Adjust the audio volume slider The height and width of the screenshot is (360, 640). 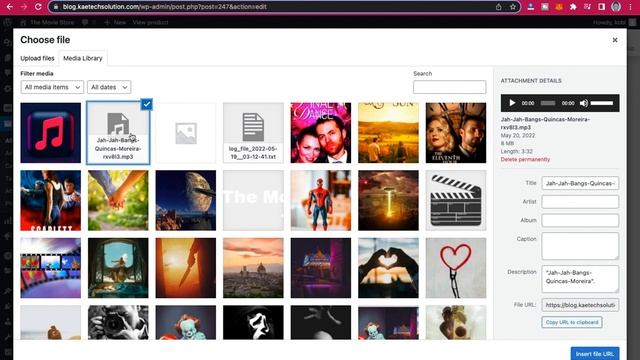pyautogui.click(x=602, y=103)
